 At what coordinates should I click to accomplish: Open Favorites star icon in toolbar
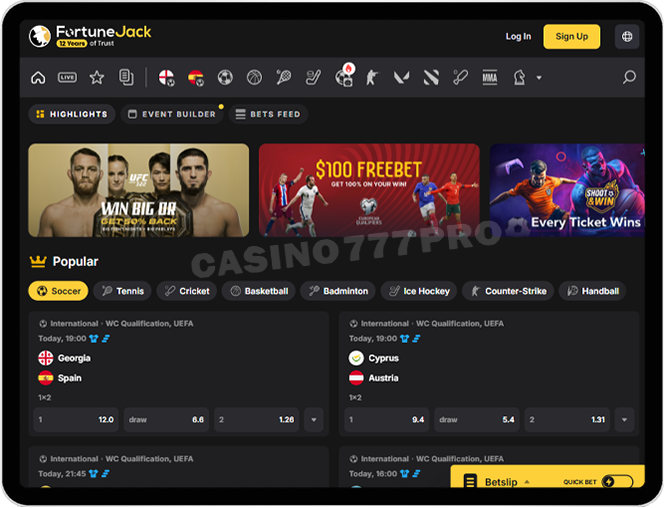pyautogui.click(x=97, y=77)
